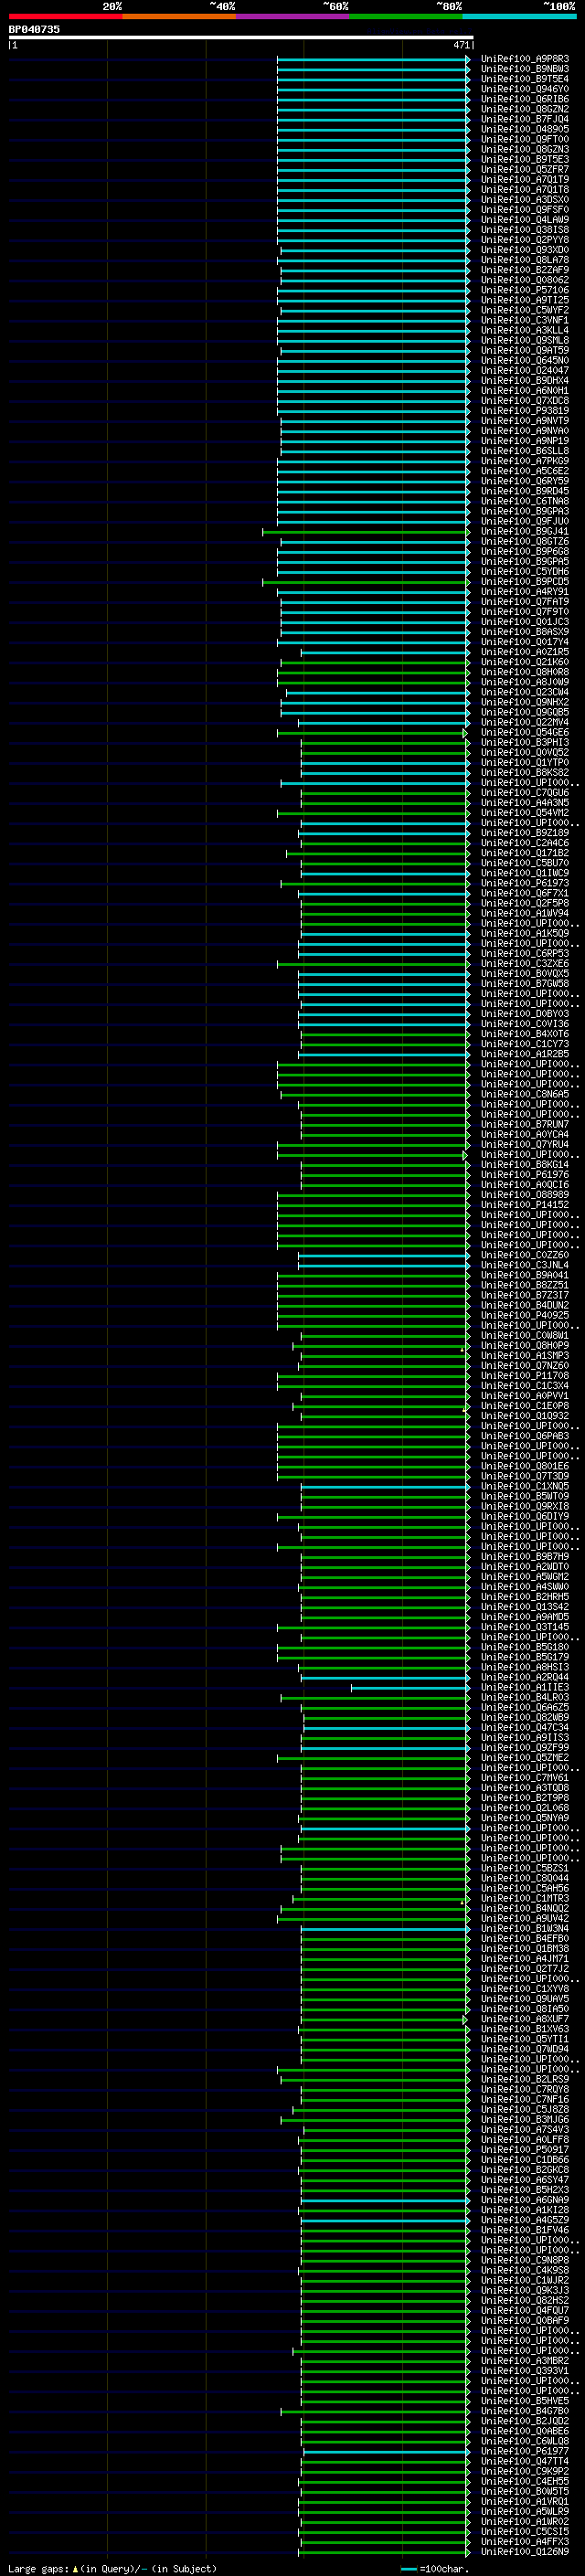Select hit label UniRef100_A3DSX0

tap(524, 200)
